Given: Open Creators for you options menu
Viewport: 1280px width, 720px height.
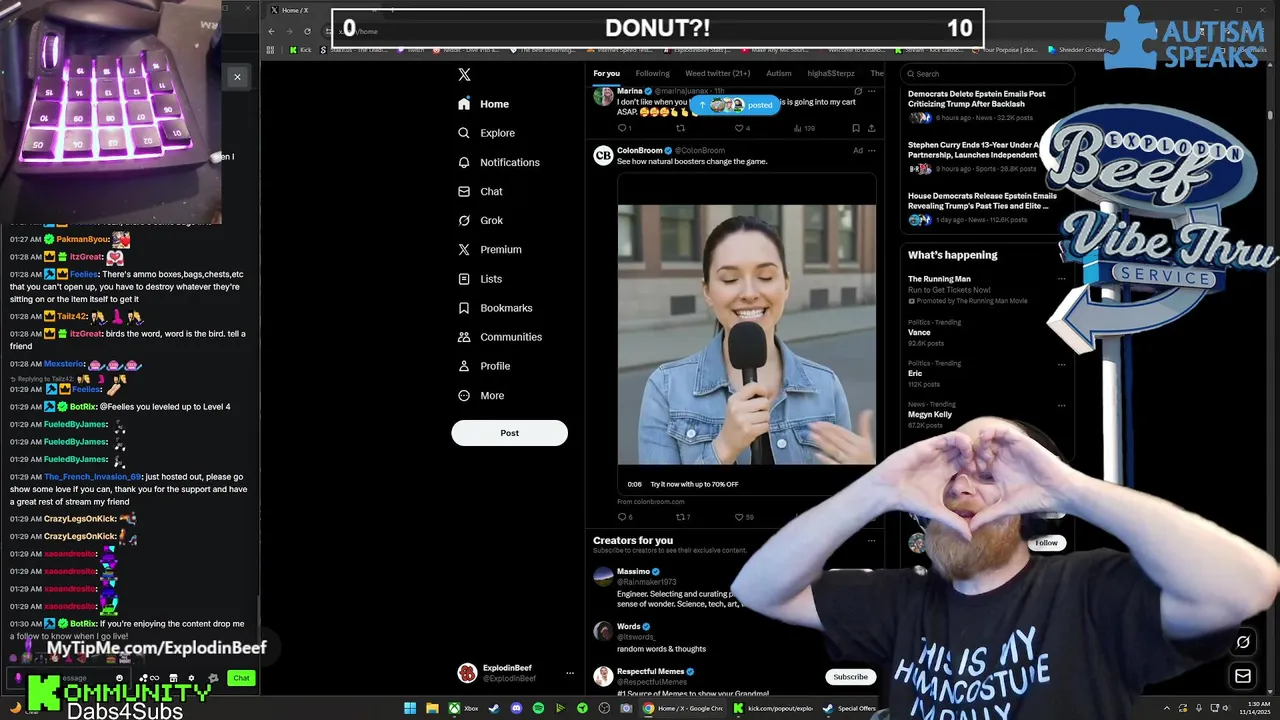Looking at the screenshot, I should coord(872,541).
